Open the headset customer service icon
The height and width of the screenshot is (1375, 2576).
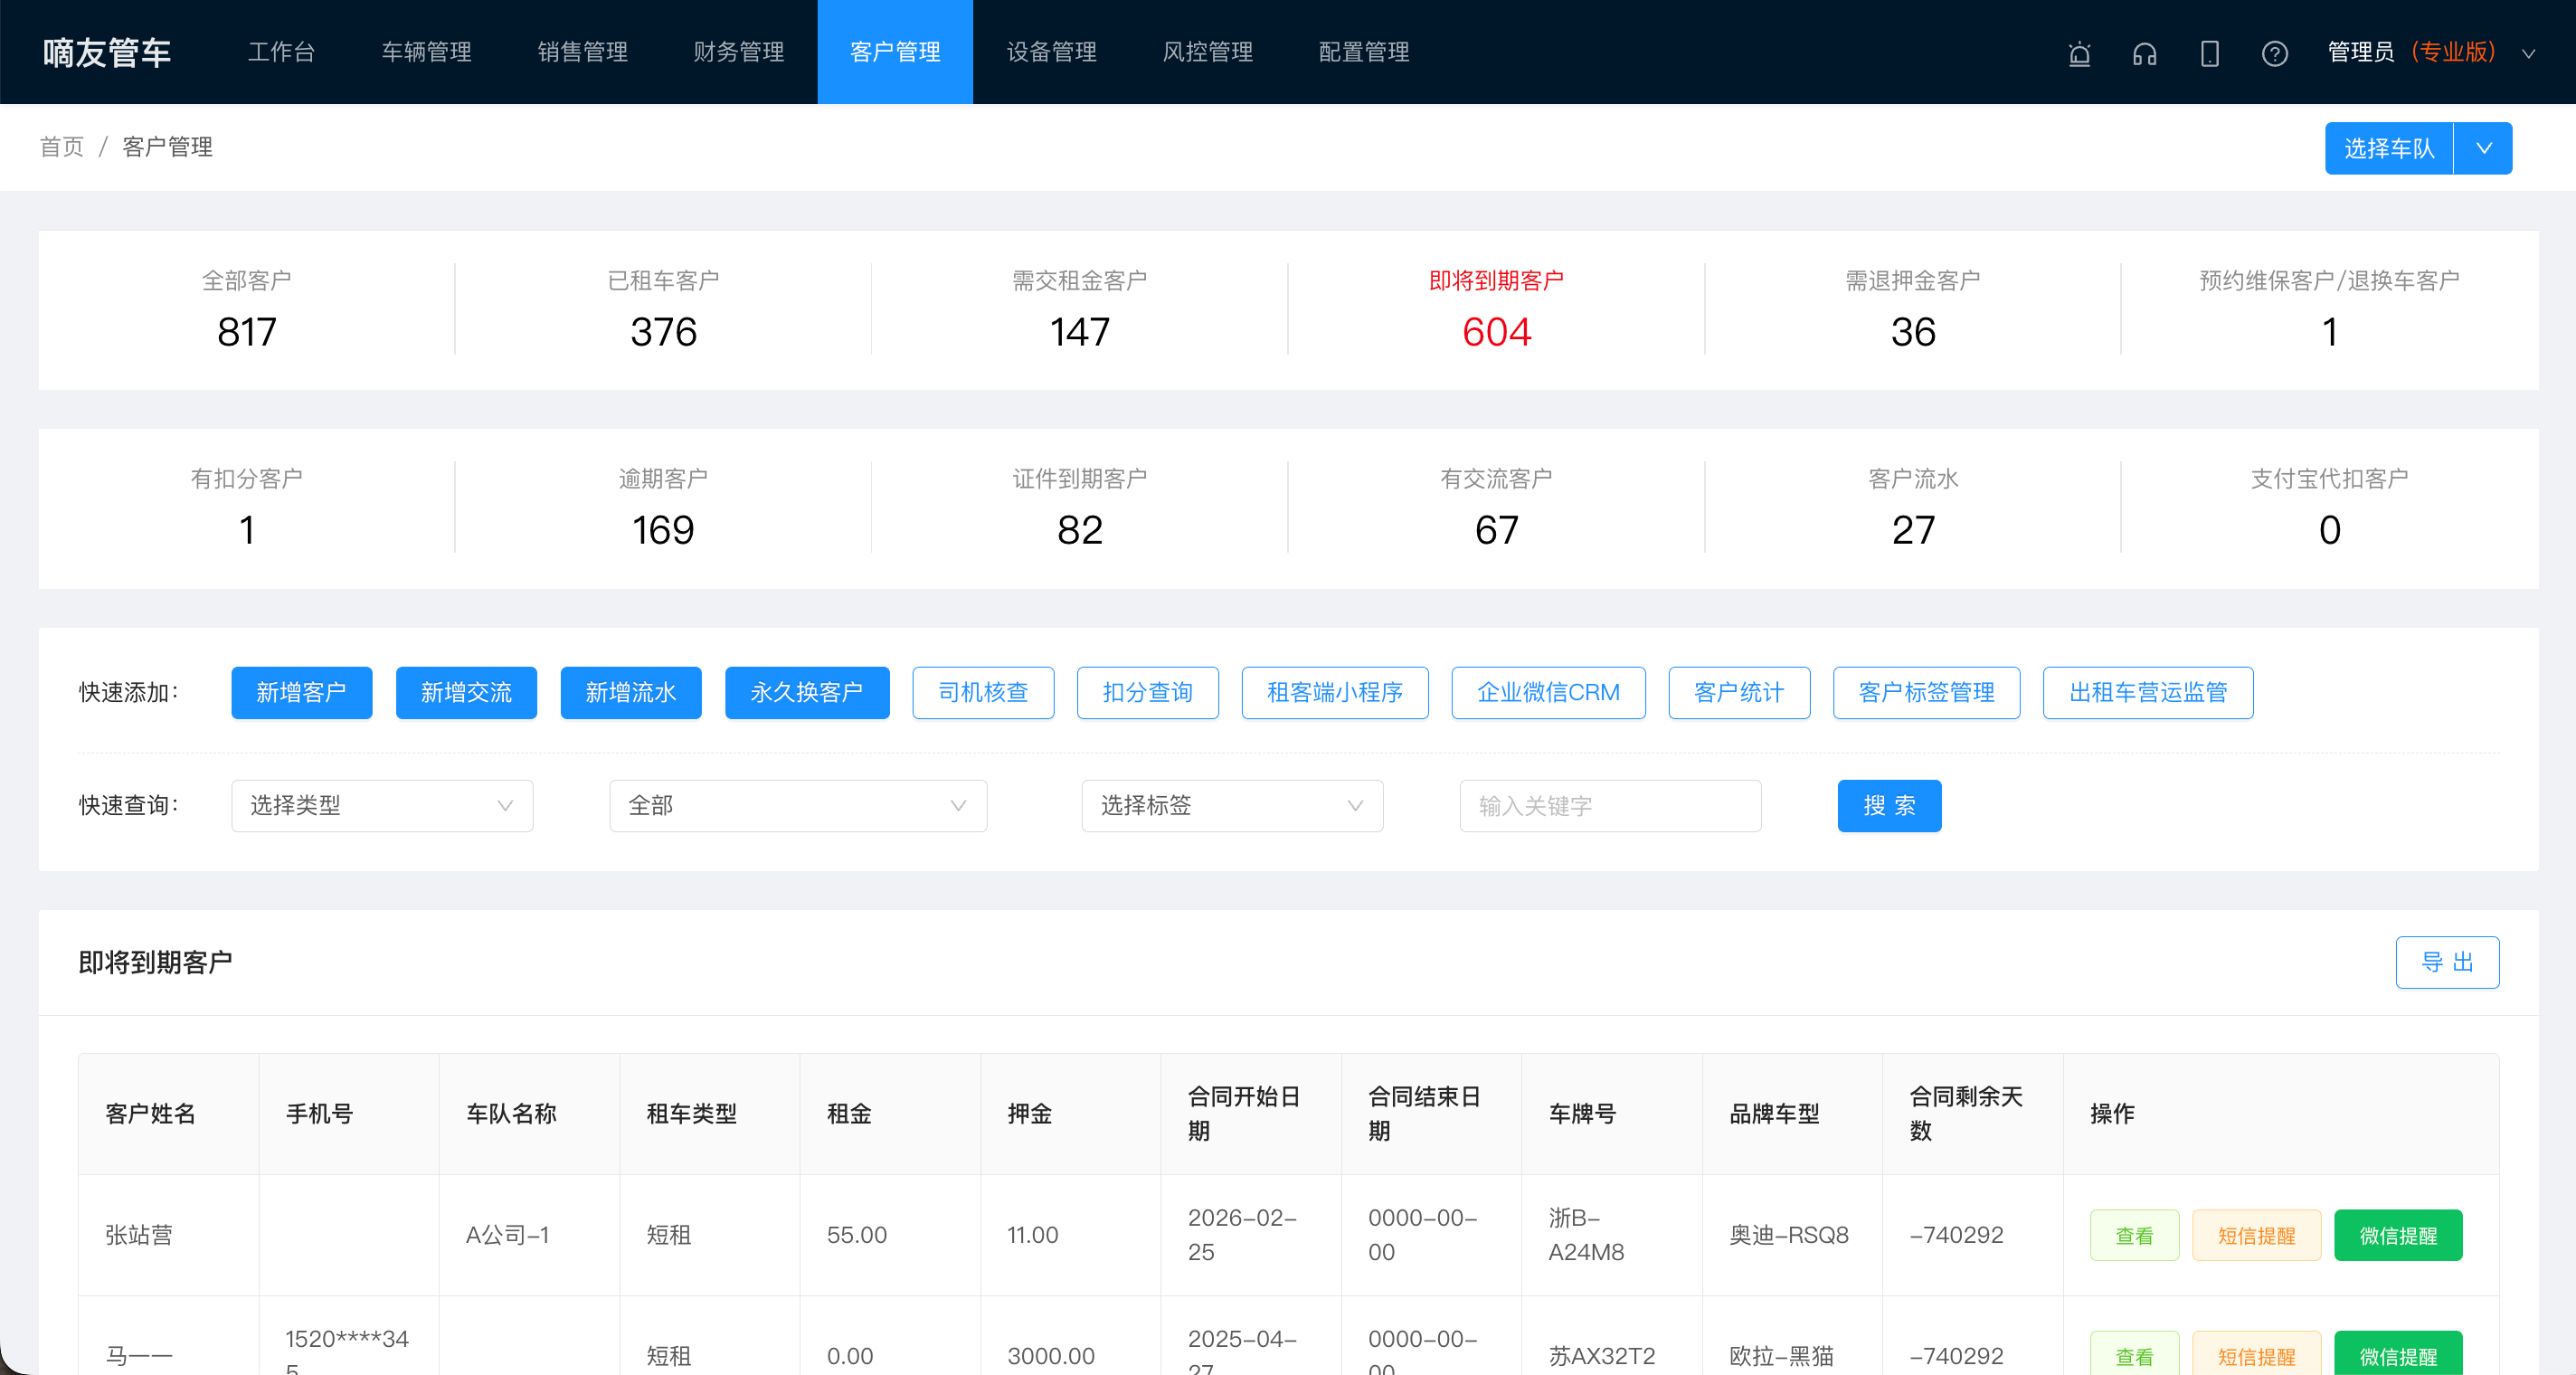tap(2144, 53)
